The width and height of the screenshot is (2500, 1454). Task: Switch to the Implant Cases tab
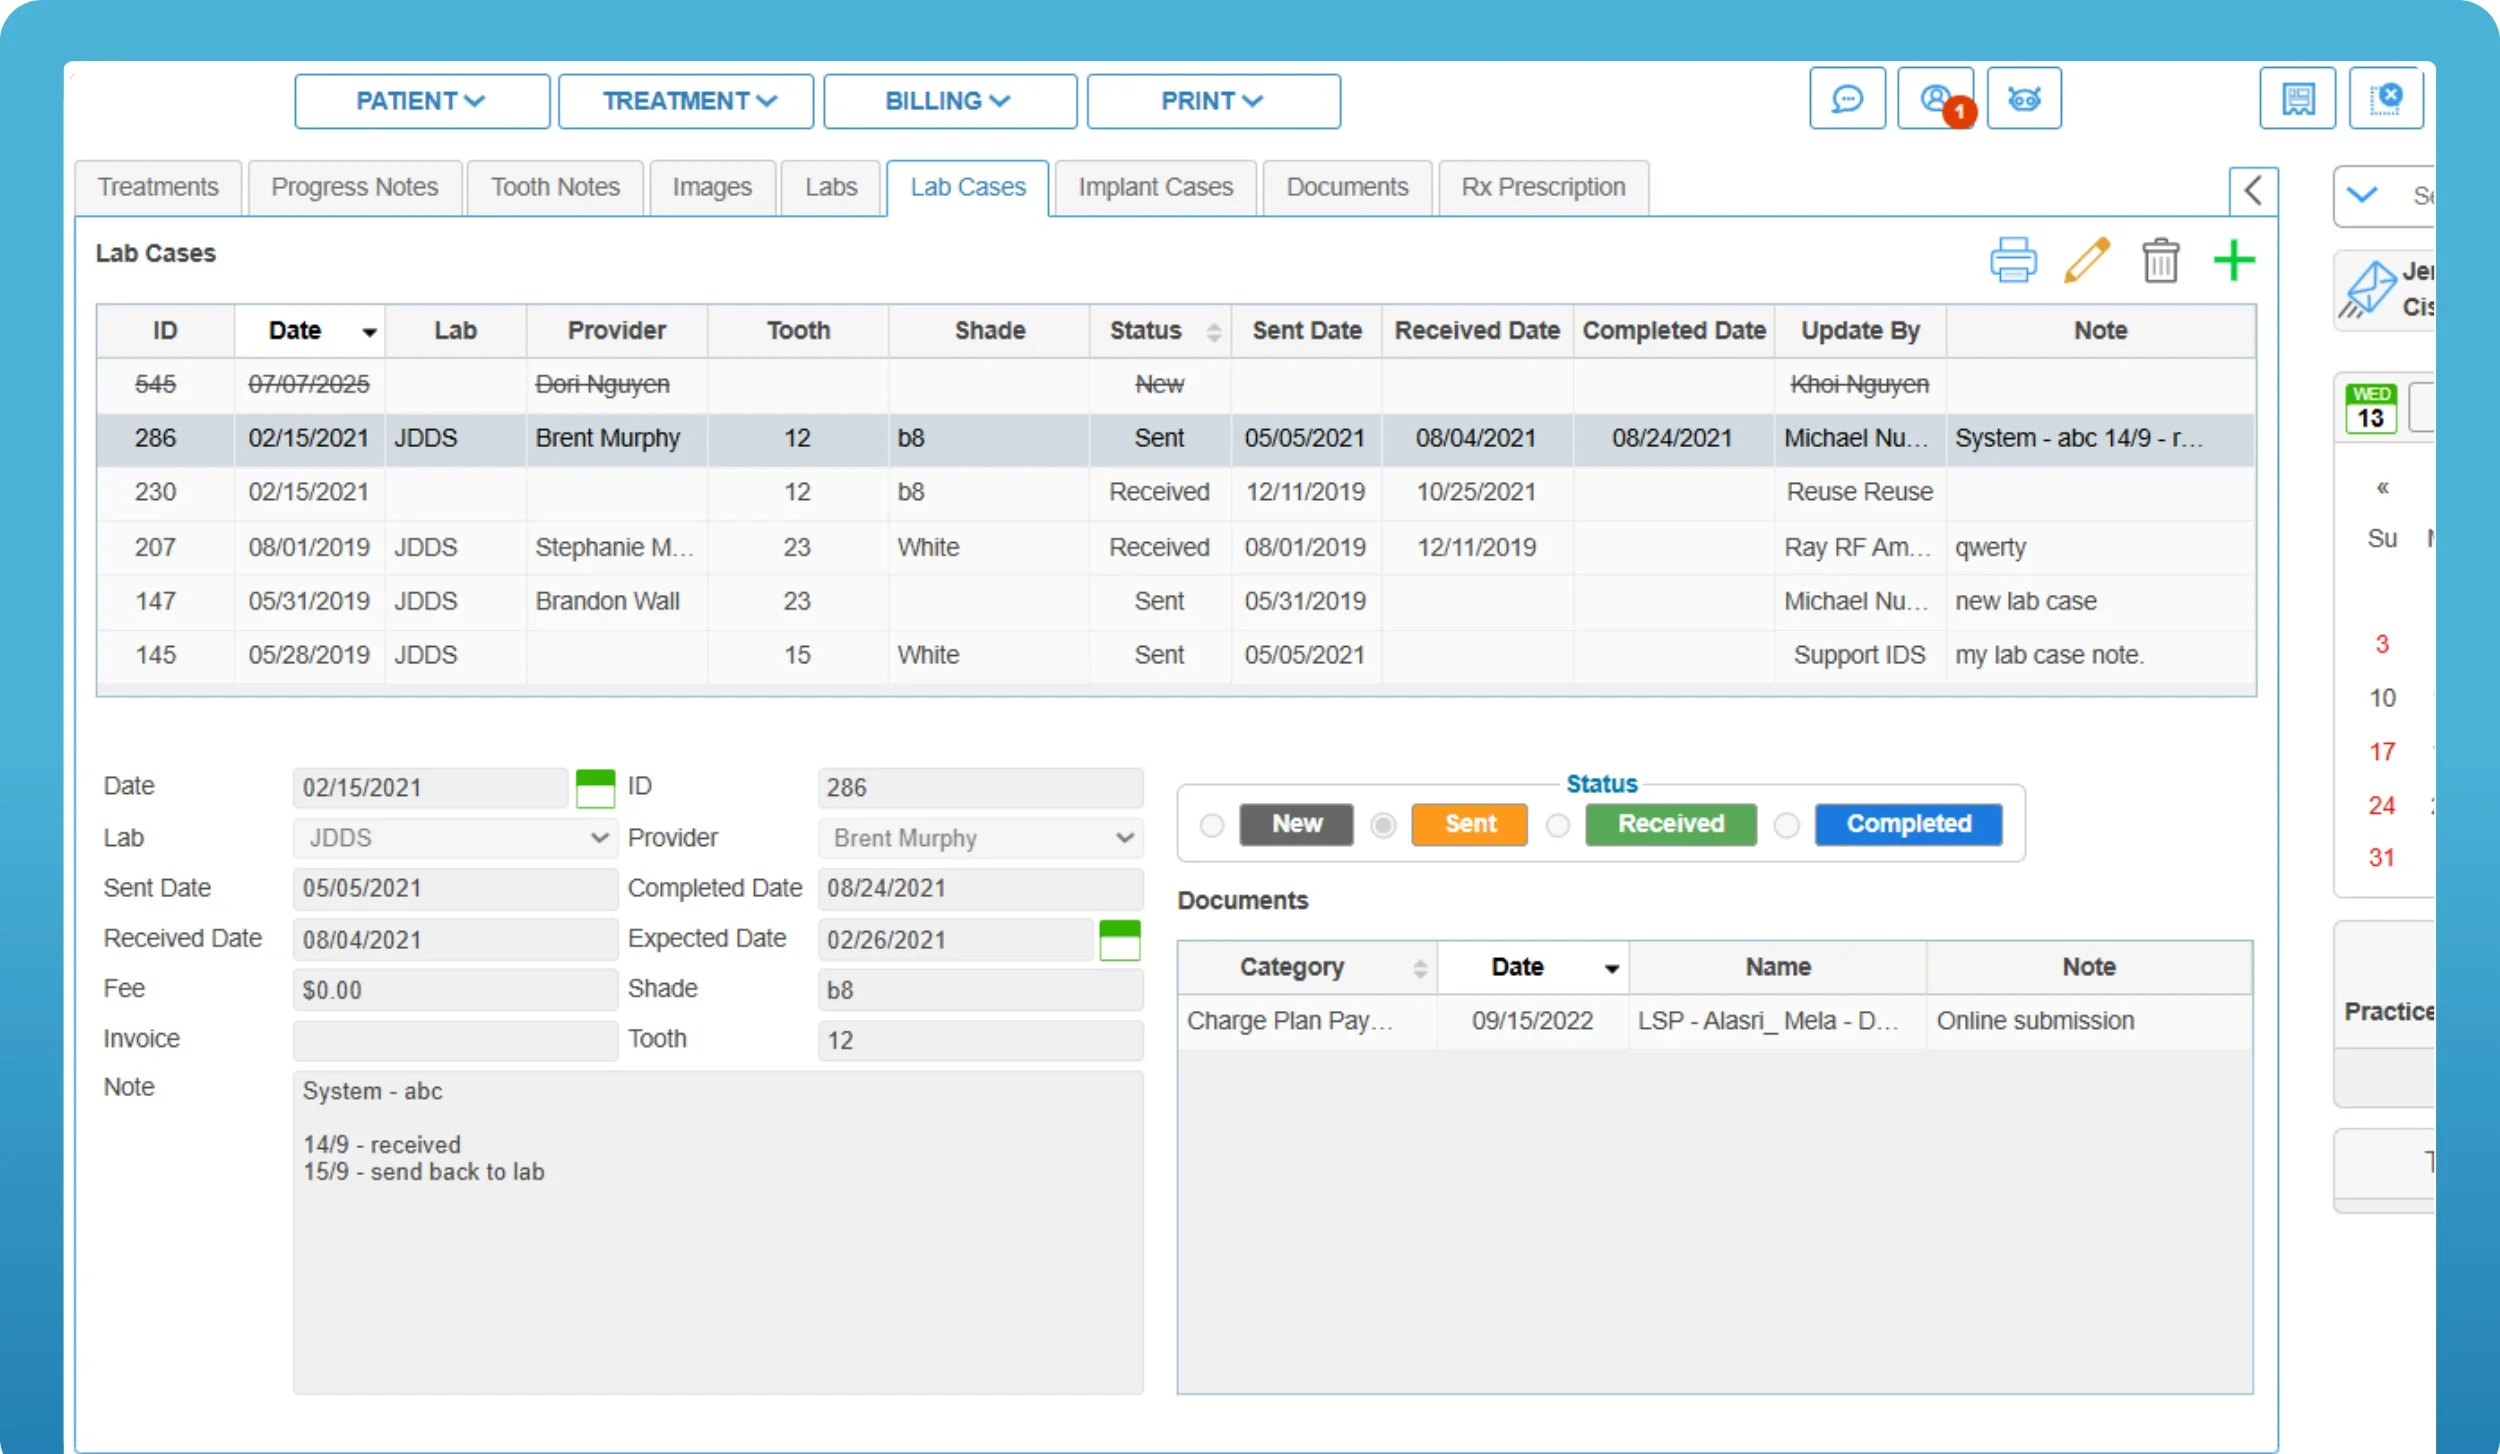(x=1155, y=187)
